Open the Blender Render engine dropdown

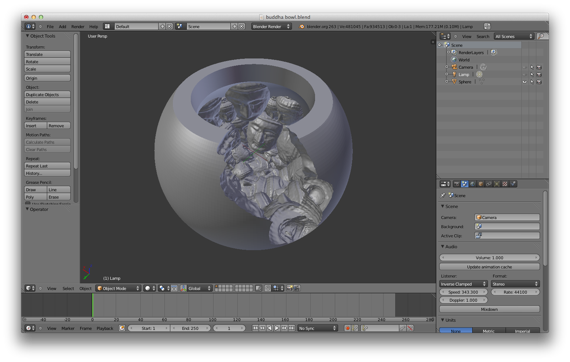271,27
